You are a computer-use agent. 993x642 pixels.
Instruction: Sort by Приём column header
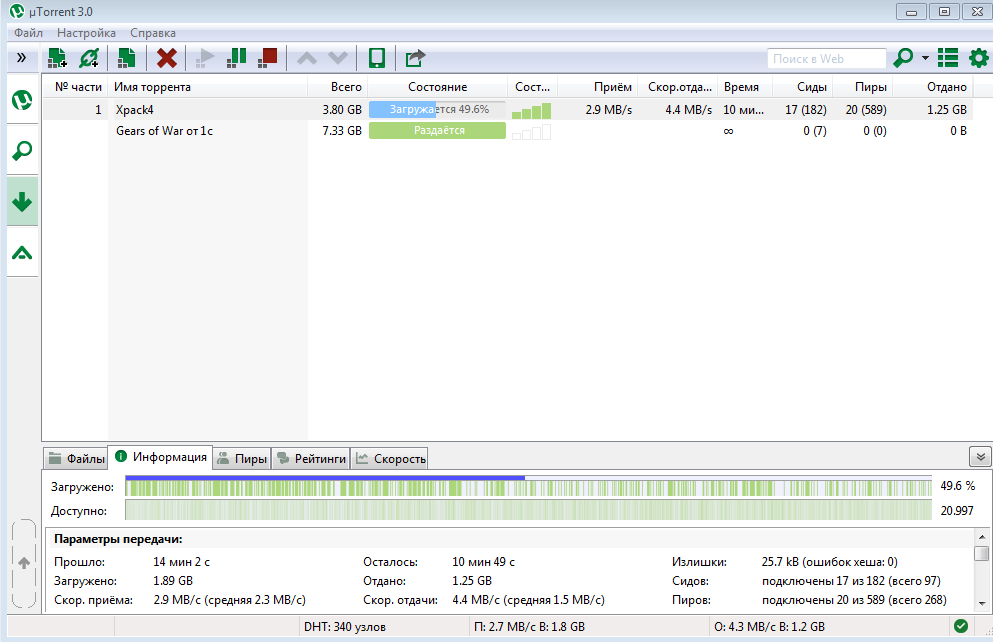[597, 87]
